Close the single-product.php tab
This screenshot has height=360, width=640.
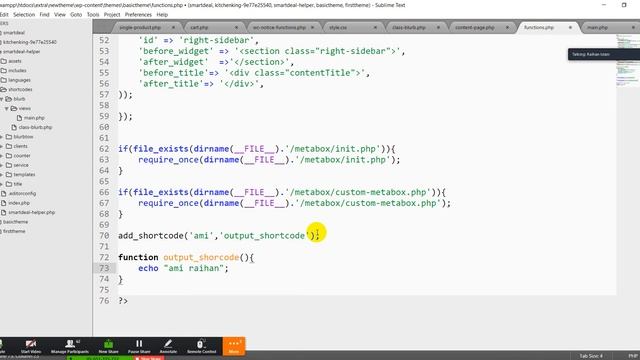[173, 27]
